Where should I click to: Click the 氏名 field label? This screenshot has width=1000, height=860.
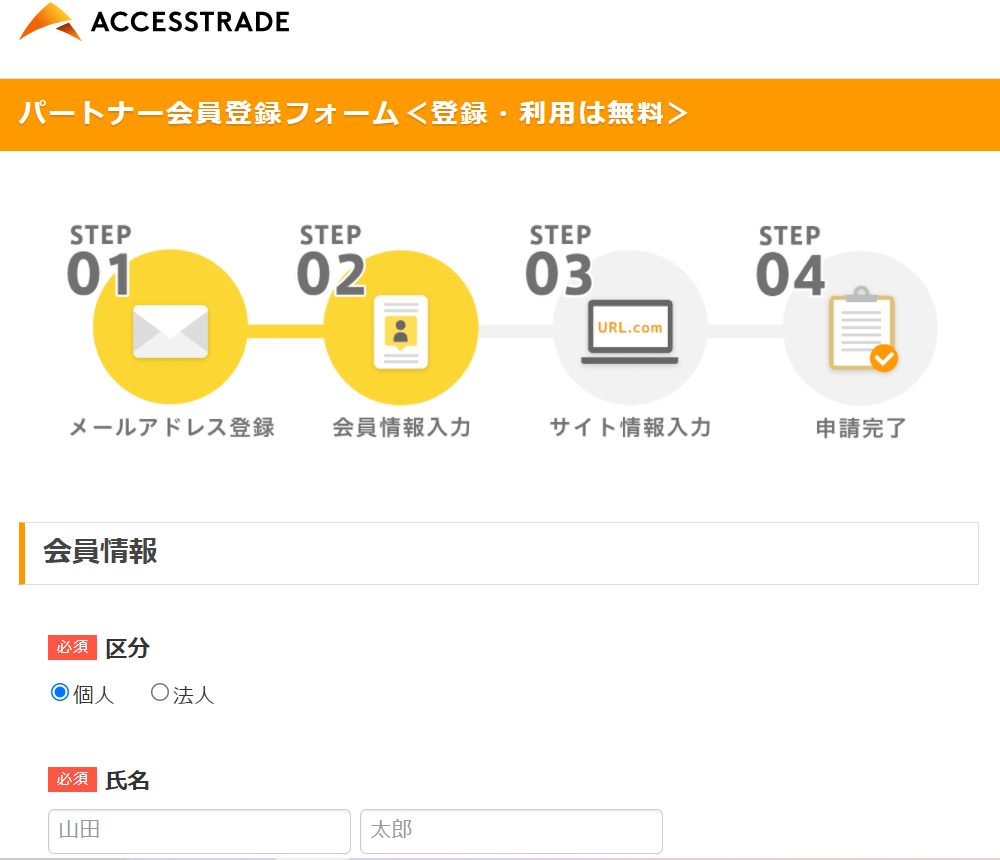[128, 780]
